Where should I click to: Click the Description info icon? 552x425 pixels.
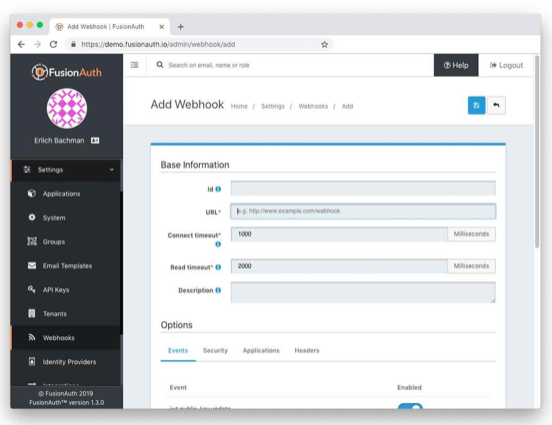(218, 290)
